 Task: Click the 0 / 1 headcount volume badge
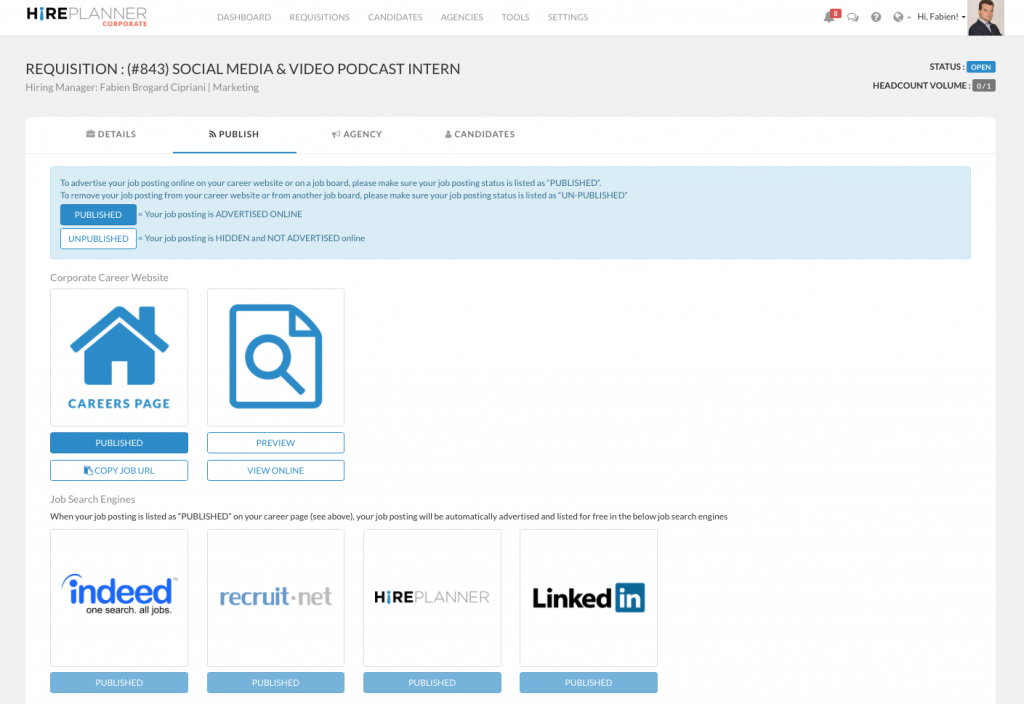(984, 86)
